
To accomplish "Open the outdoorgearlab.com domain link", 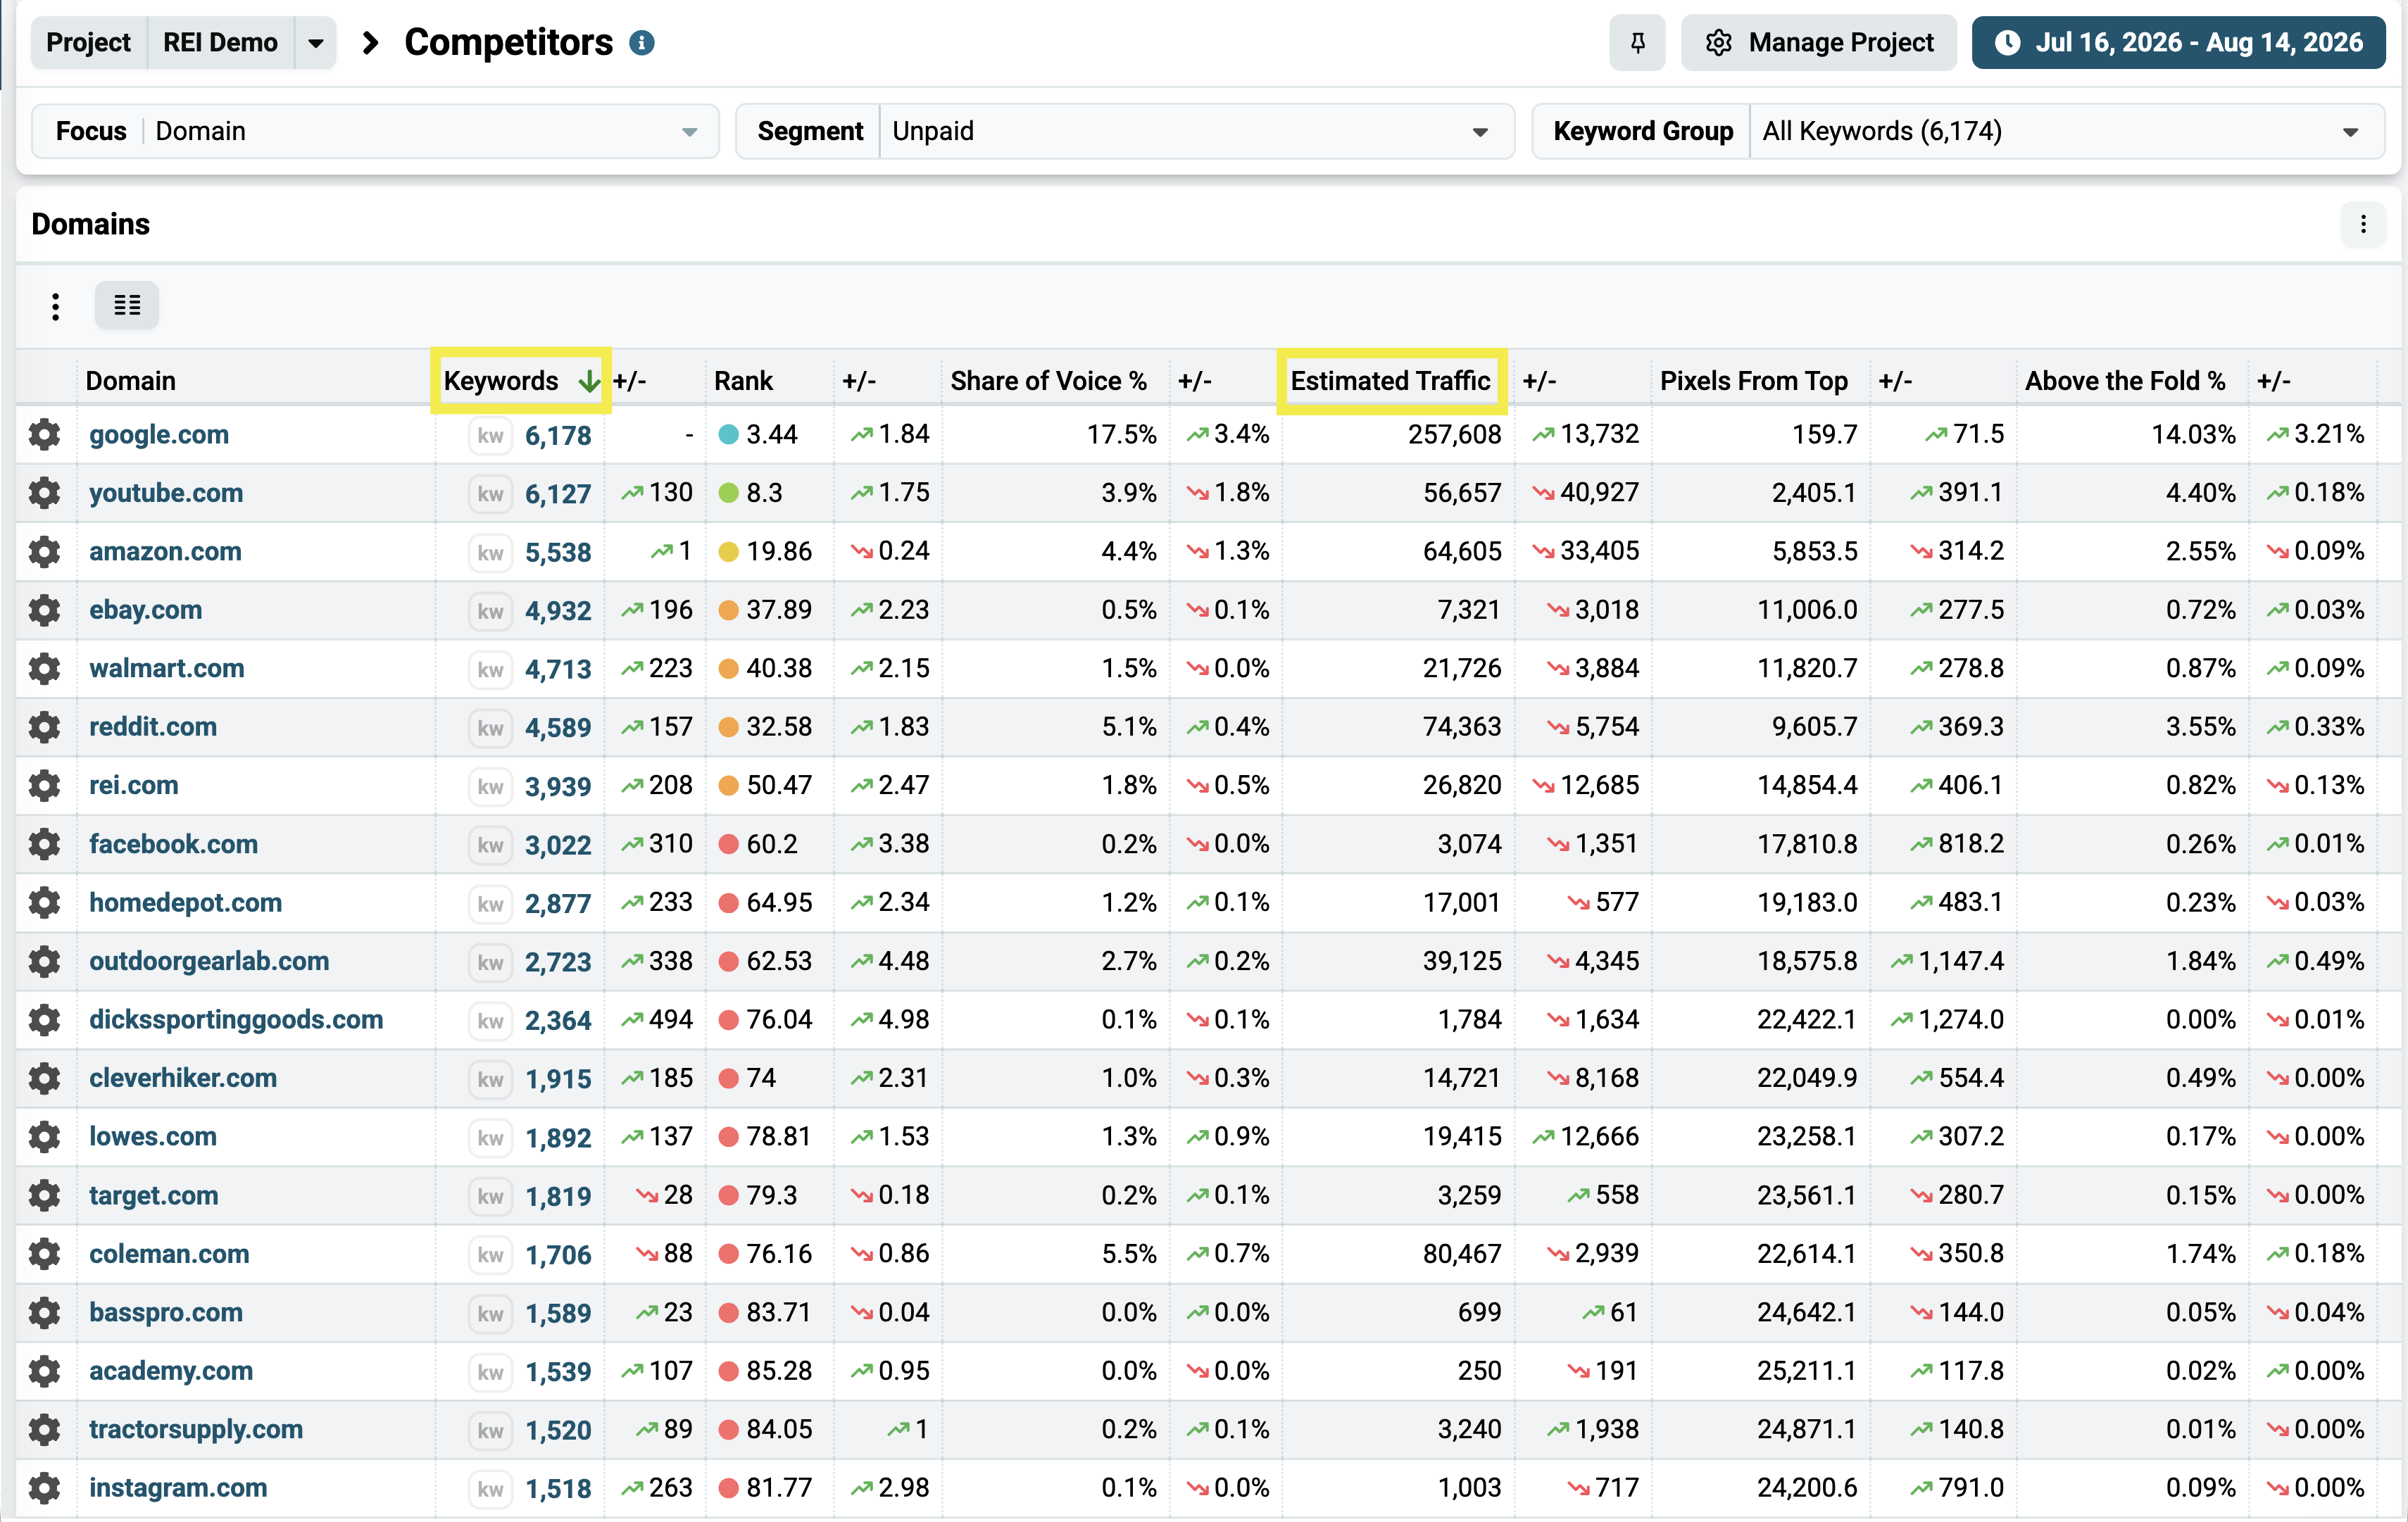I will click(x=209, y=961).
